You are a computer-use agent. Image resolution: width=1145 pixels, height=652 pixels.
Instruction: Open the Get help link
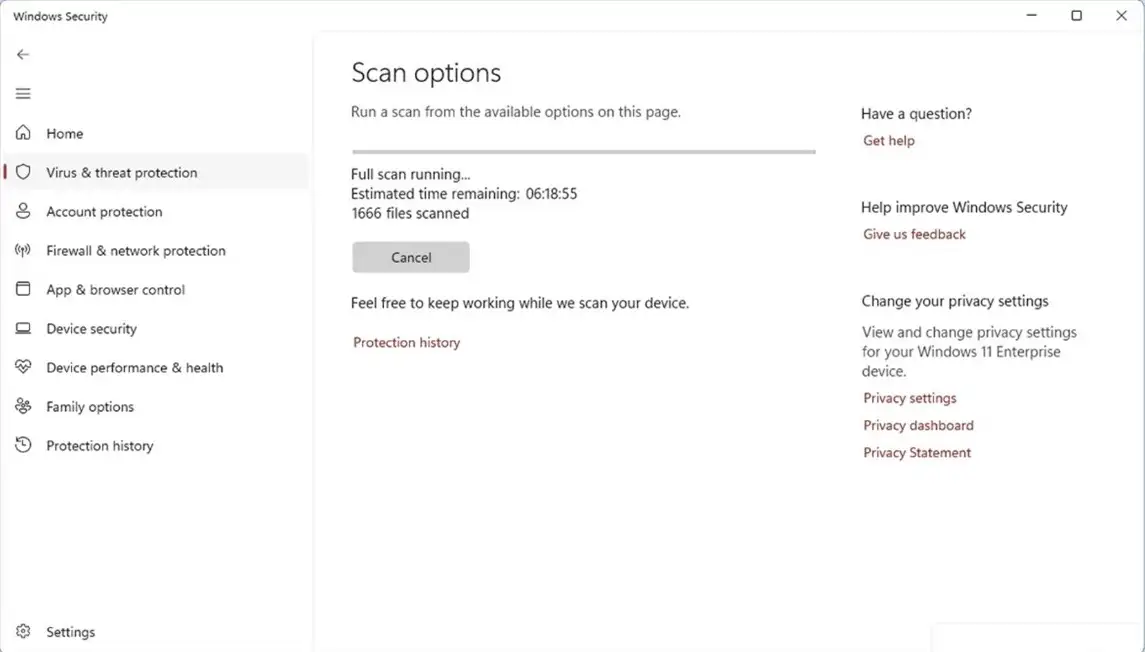888,141
